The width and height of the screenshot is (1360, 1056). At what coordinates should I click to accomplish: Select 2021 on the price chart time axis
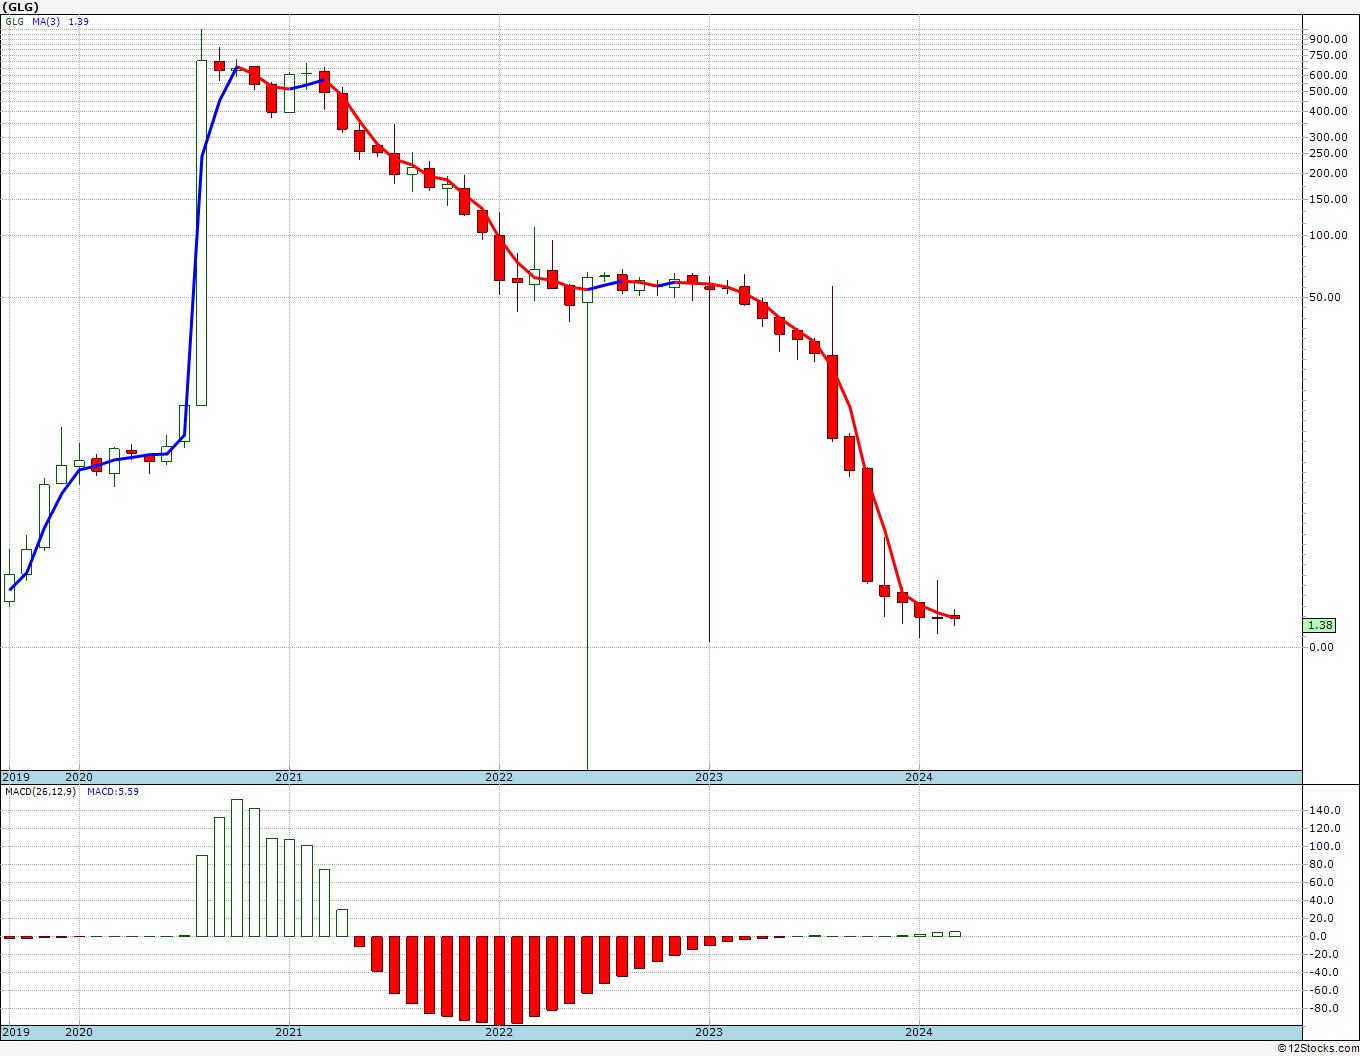point(288,777)
